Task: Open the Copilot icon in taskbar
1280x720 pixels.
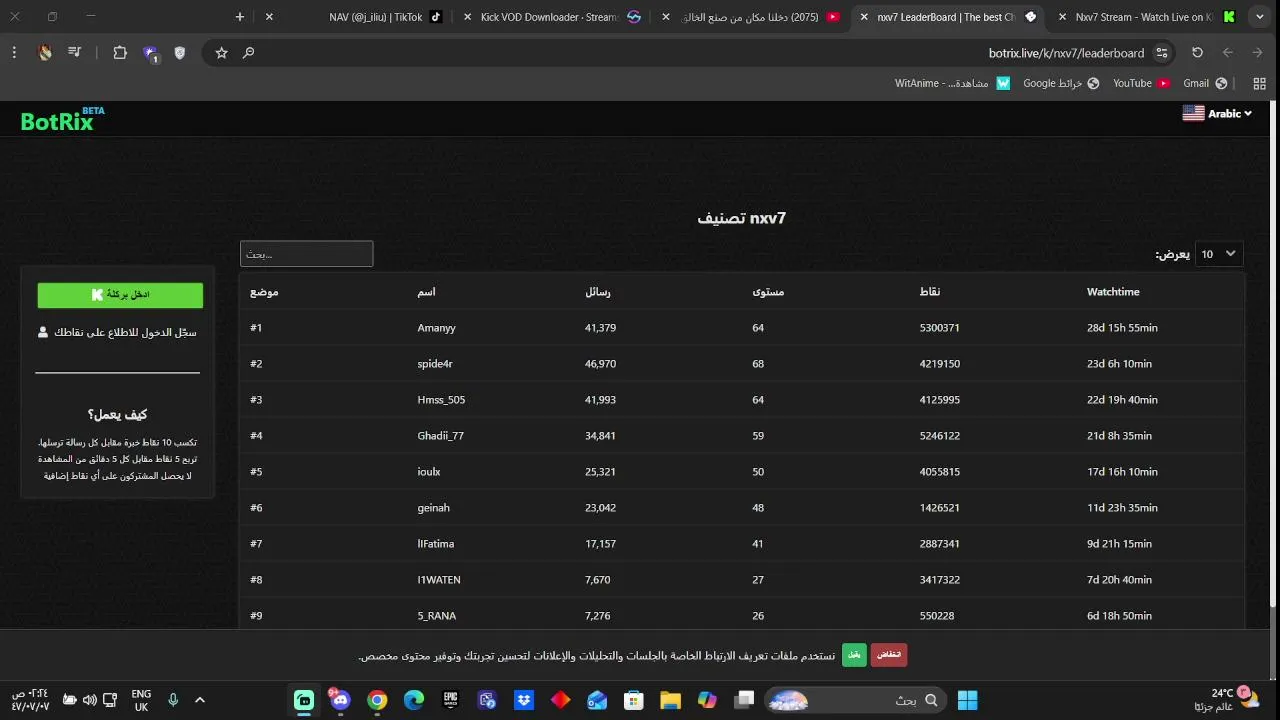Action: click(x=707, y=700)
